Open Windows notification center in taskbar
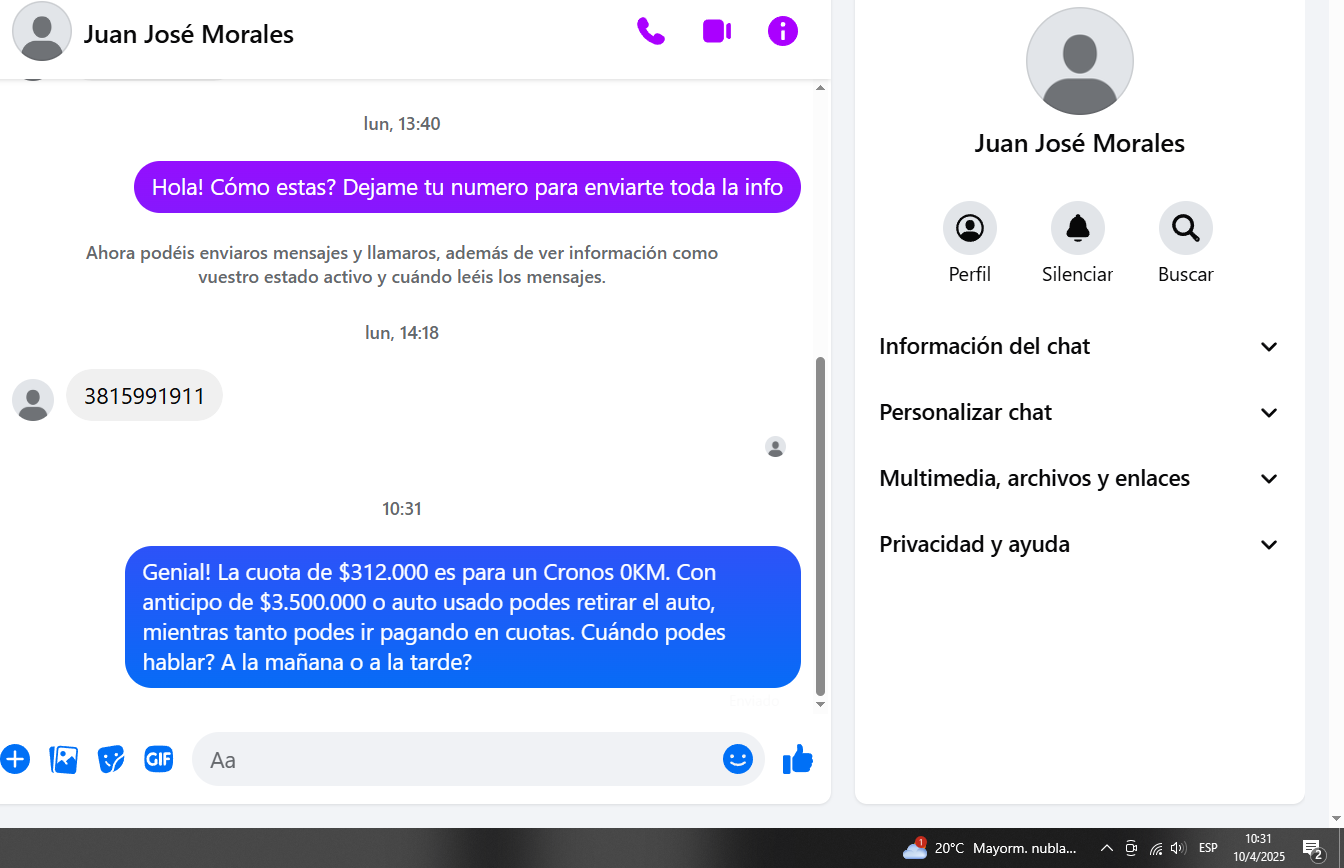 tap(1313, 848)
